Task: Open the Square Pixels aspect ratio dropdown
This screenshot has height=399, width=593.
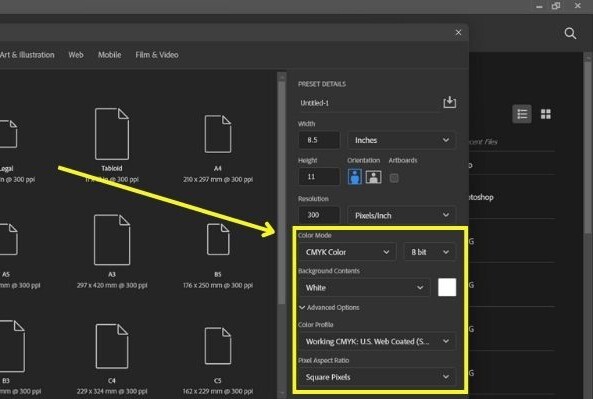Action: click(377, 377)
